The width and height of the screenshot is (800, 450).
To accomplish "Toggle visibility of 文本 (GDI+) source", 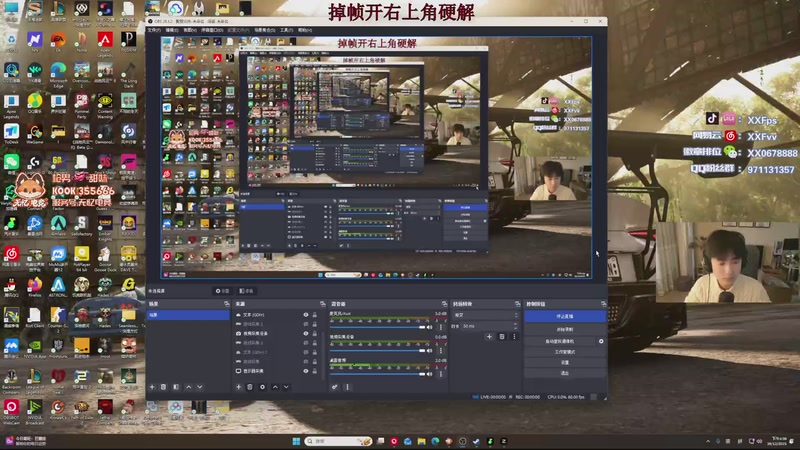I will click(306, 315).
